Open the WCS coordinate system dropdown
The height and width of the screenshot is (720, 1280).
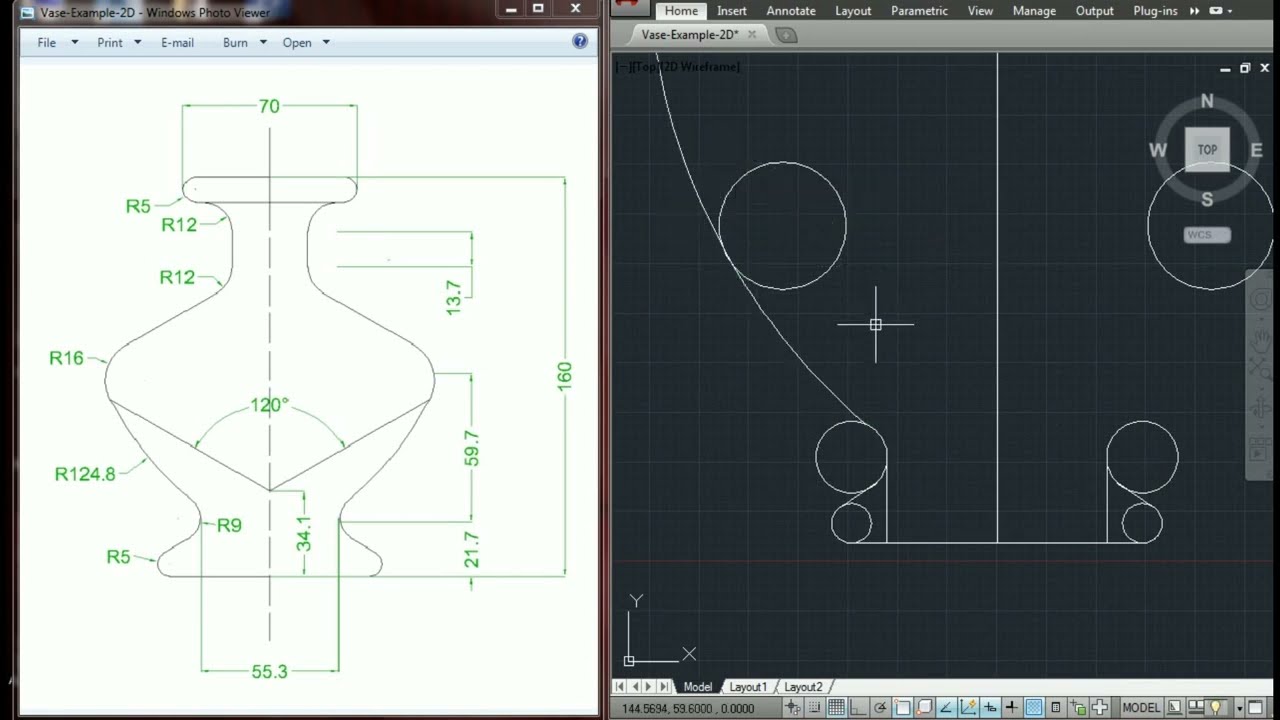1207,235
